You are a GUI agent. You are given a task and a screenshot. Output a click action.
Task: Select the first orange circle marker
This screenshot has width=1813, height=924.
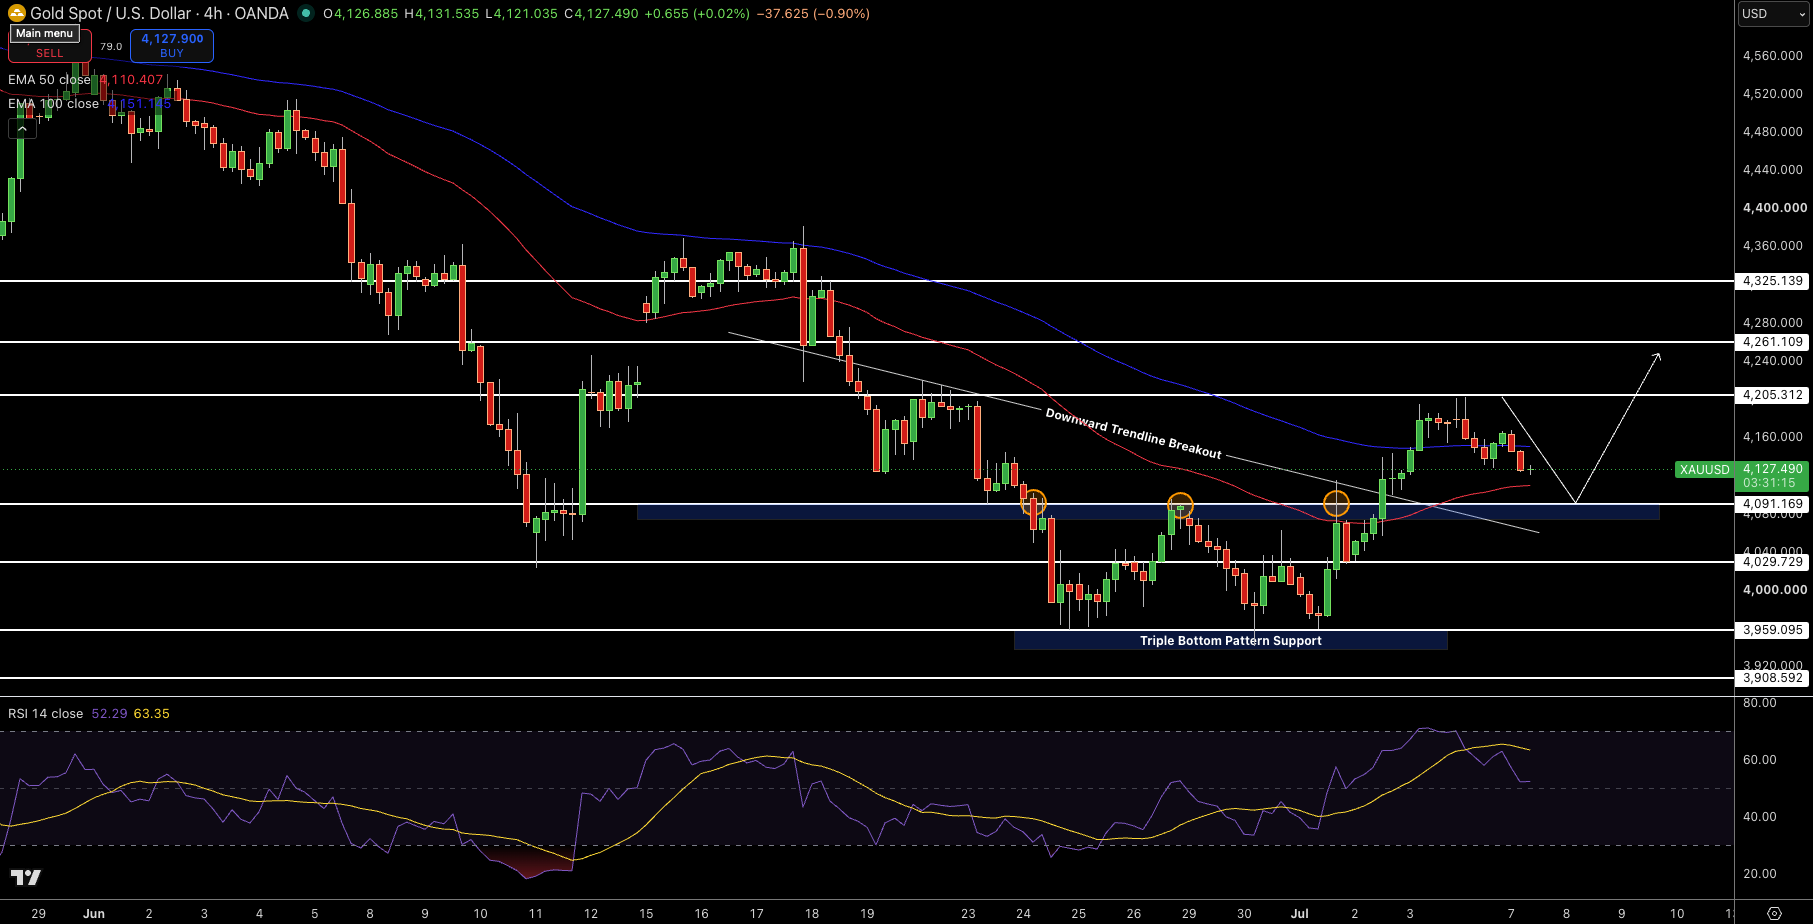point(1033,502)
